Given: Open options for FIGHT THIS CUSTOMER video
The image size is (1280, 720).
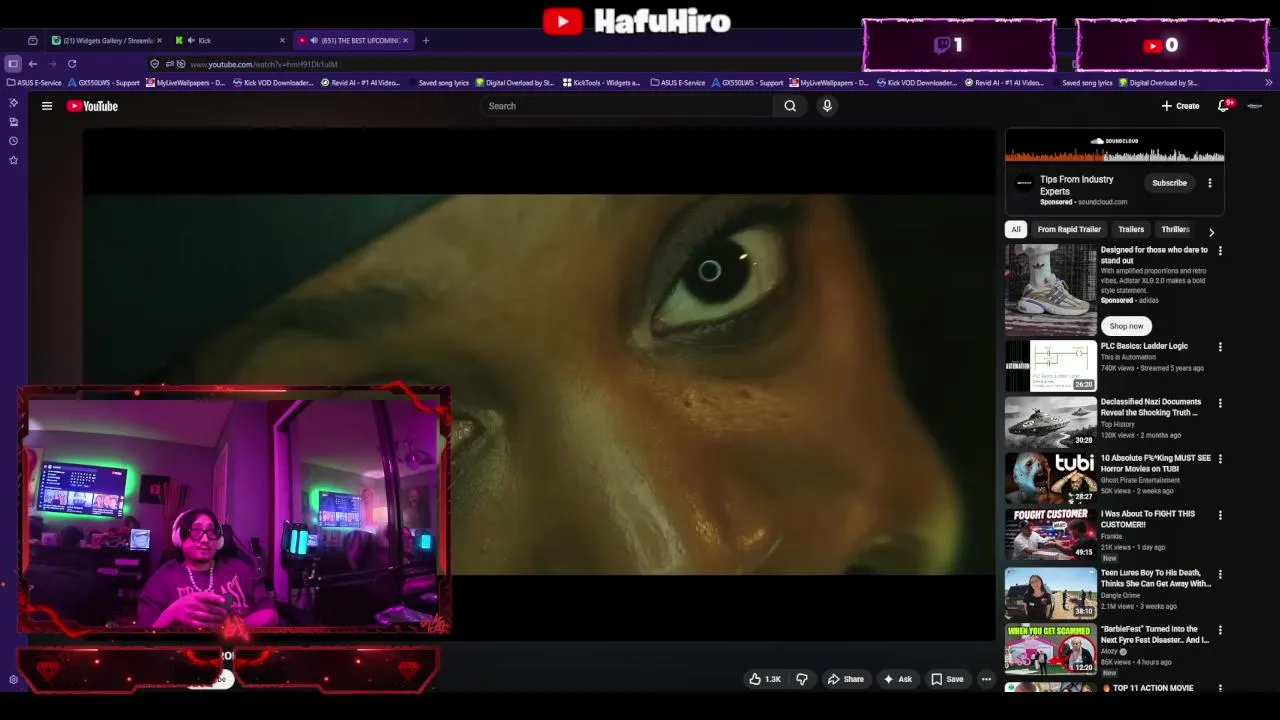Looking at the screenshot, I should click(x=1220, y=515).
